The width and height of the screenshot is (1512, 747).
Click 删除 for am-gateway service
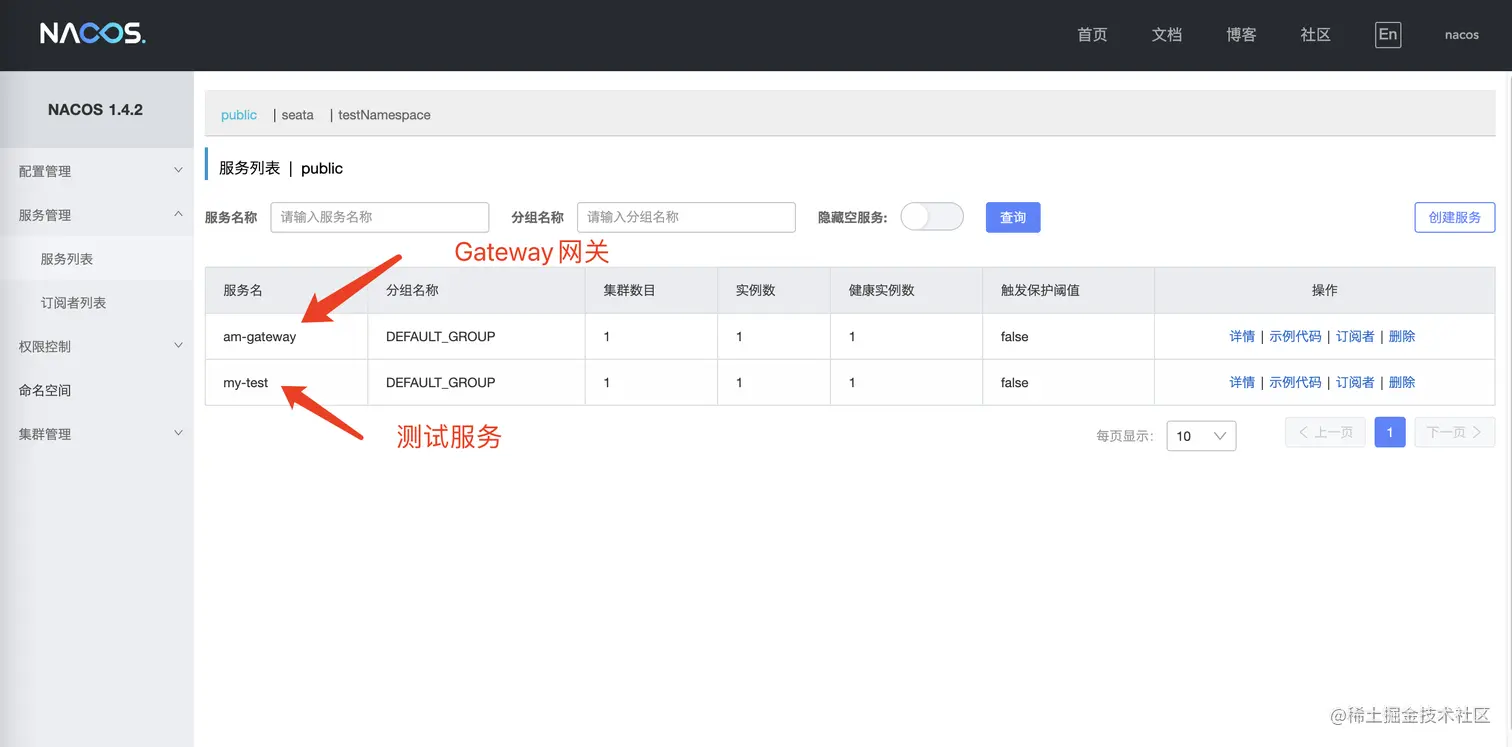tap(1402, 337)
